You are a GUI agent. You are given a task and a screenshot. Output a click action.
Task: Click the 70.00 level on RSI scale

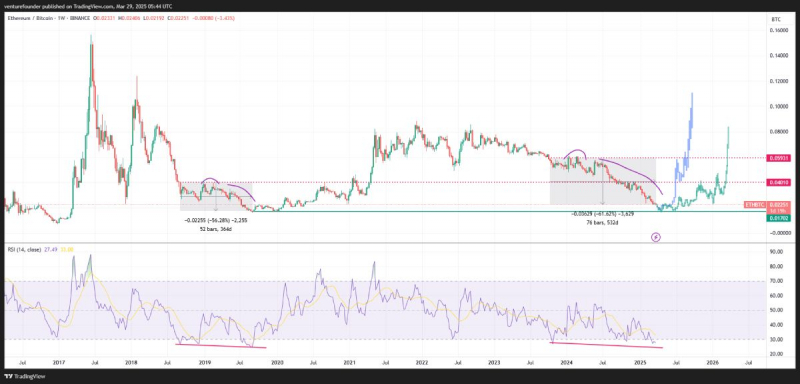pyautogui.click(x=777, y=281)
